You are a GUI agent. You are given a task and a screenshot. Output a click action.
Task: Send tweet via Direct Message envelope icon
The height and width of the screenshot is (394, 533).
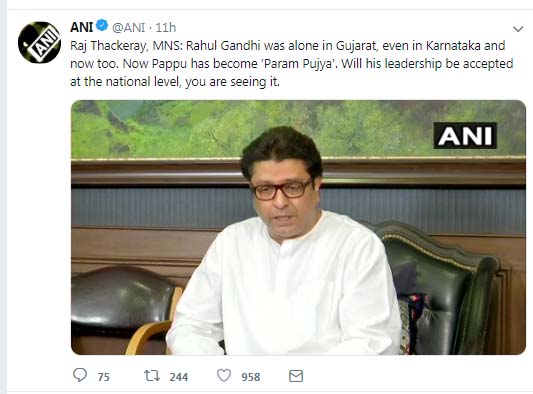(x=296, y=376)
